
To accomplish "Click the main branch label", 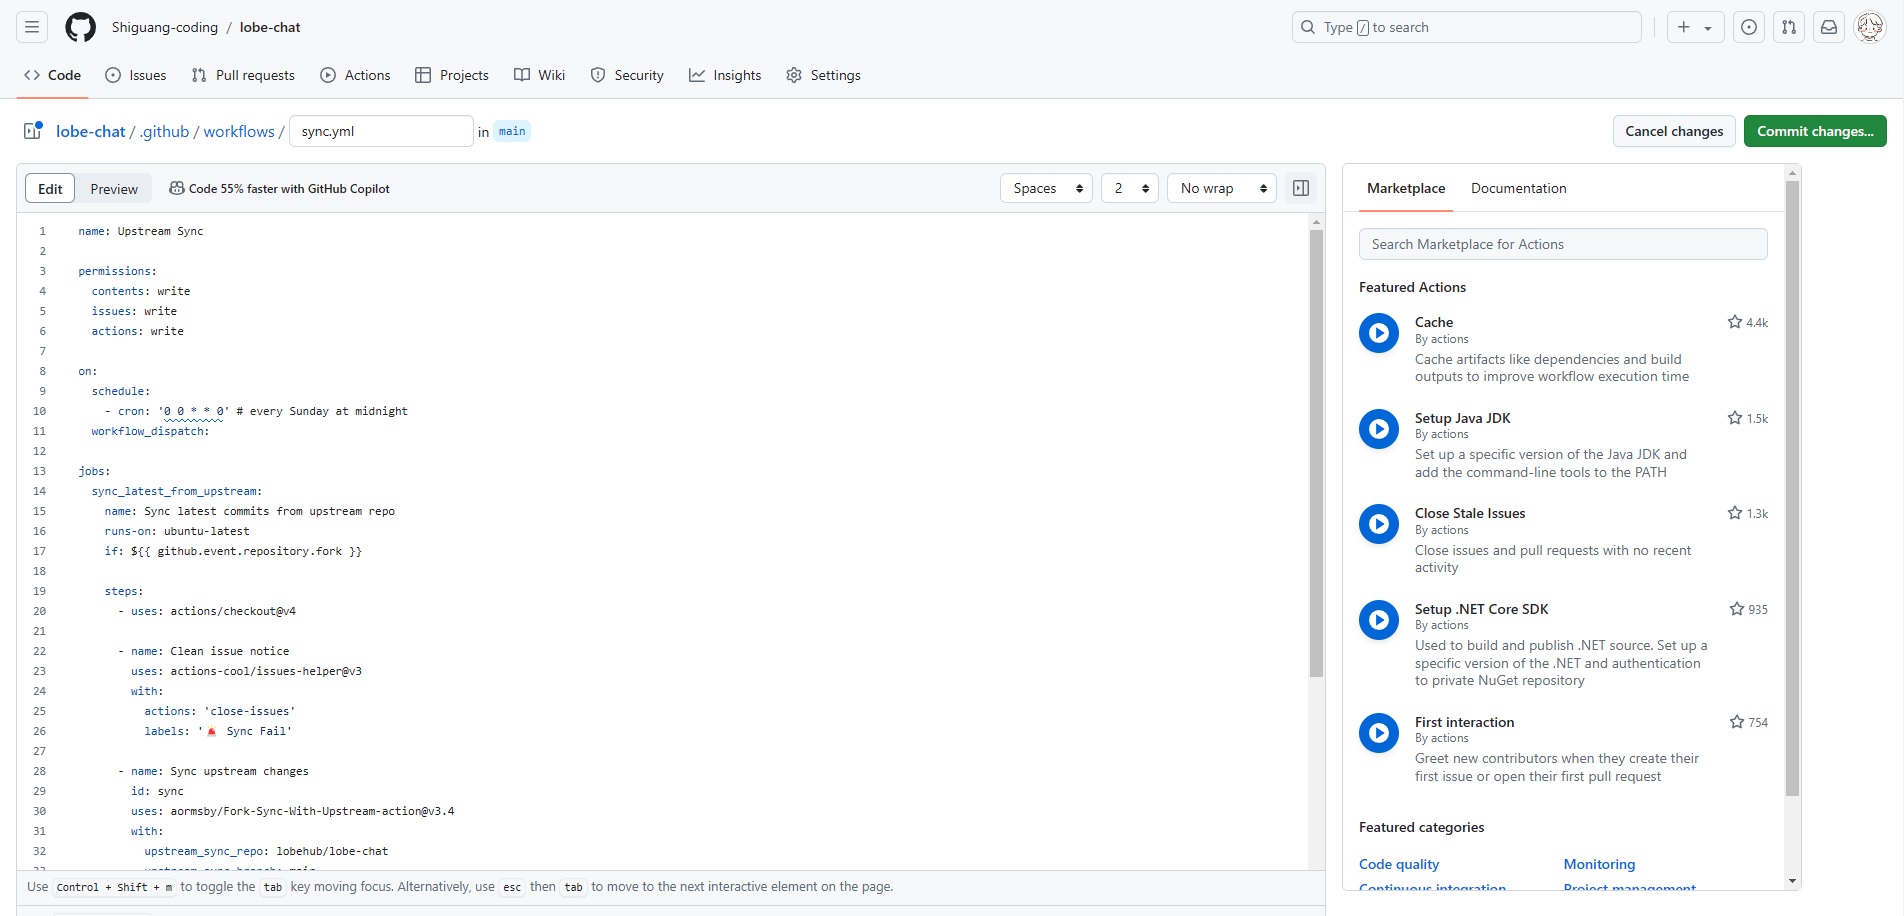I will (x=512, y=131).
